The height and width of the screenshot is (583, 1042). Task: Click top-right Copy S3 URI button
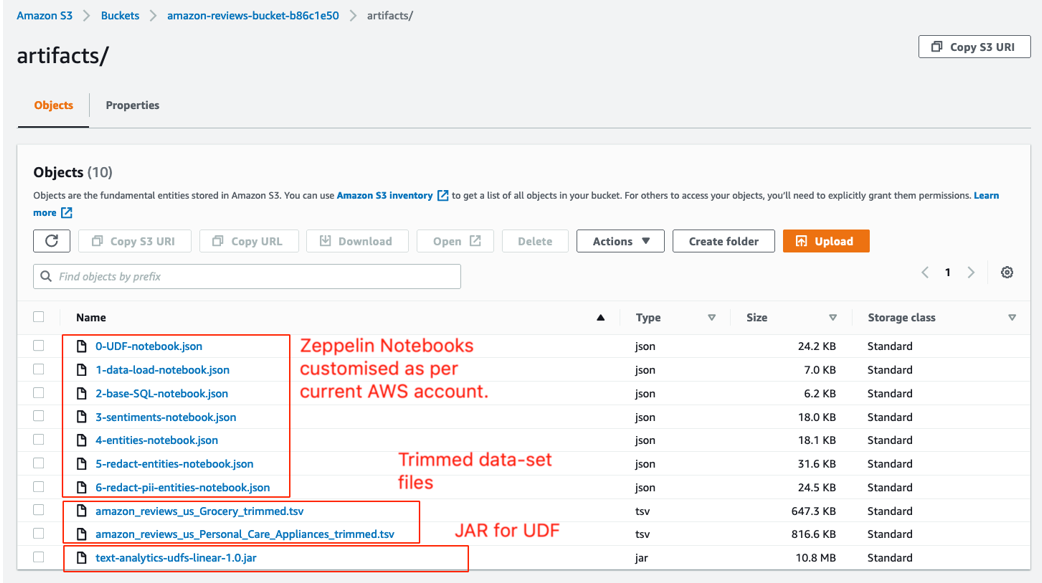tap(974, 47)
